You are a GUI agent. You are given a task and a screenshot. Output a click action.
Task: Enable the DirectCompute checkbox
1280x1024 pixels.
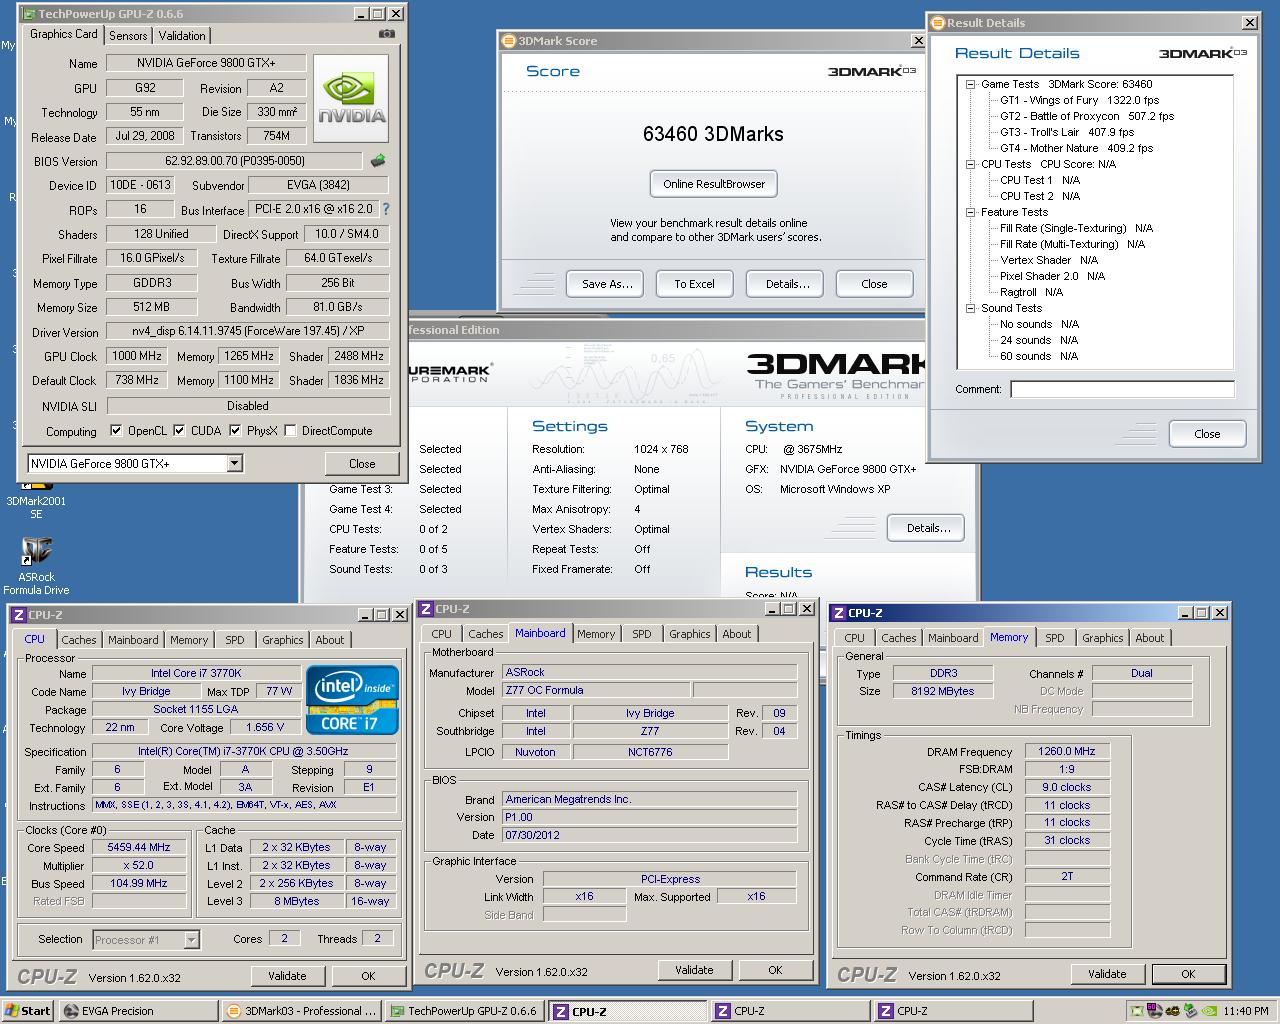pos(290,431)
